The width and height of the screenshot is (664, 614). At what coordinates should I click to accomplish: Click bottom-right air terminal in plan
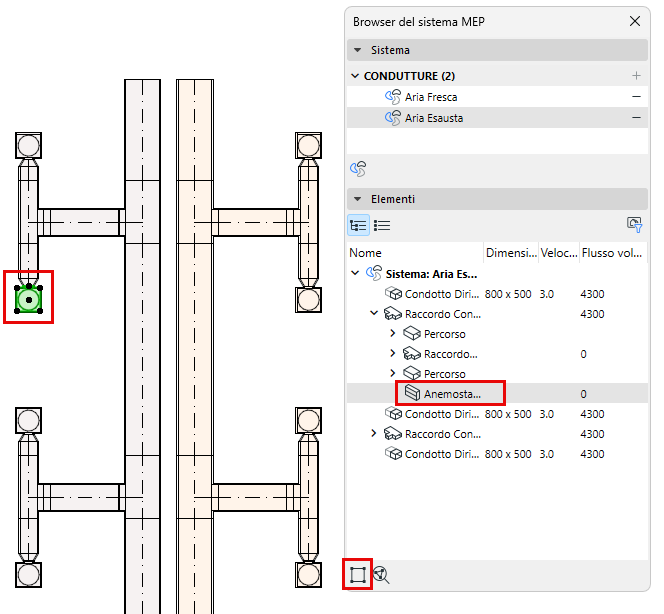pyautogui.click(x=308, y=575)
